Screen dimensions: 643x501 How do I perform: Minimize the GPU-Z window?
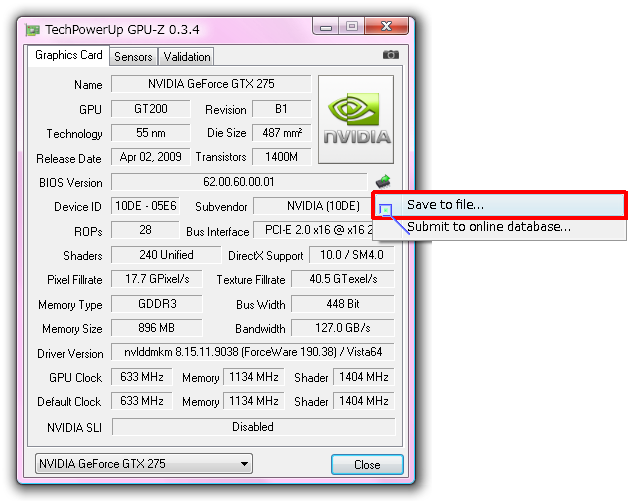pyautogui.click(x=326, y=27)
